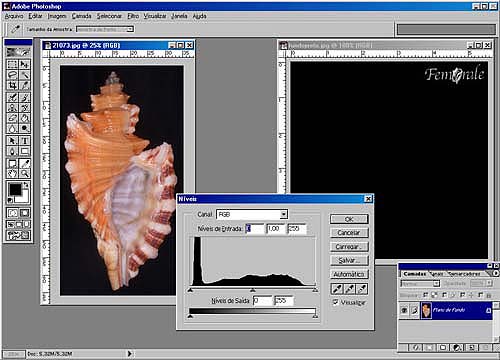The height and width of the screenshot is (360, 500).
Task: Click the swap foreground/background colors arrow
Action: (26, 185)
